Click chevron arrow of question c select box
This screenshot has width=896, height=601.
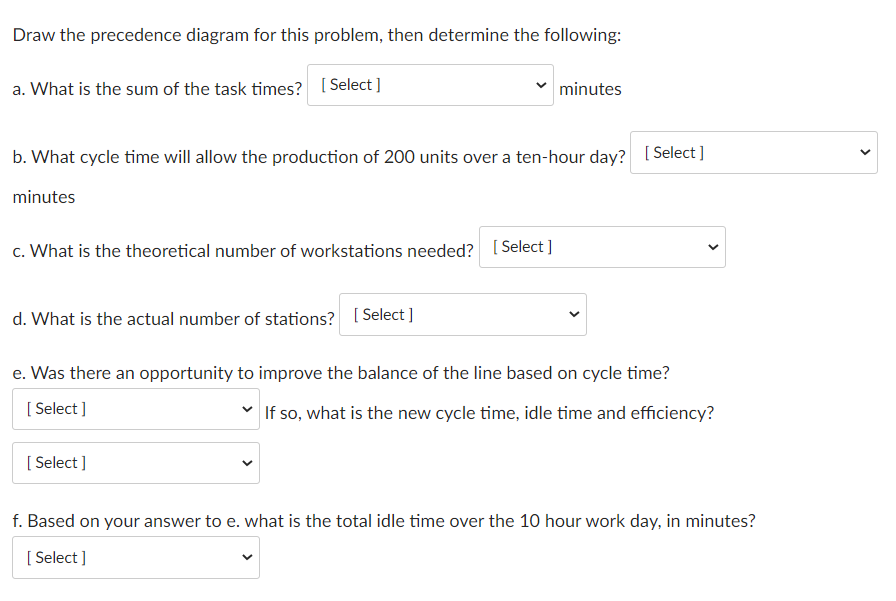713,247
